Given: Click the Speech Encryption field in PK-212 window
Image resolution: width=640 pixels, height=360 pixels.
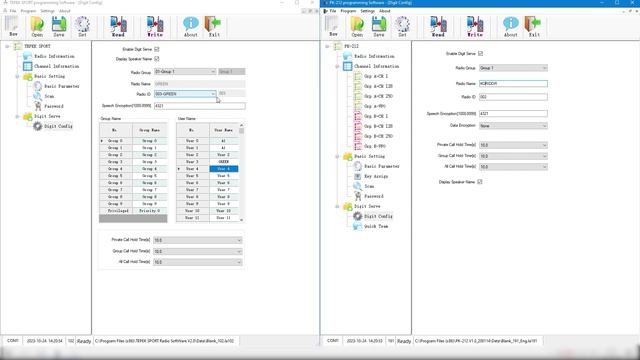Looking at the screenshot, I should tap(513, 113).
